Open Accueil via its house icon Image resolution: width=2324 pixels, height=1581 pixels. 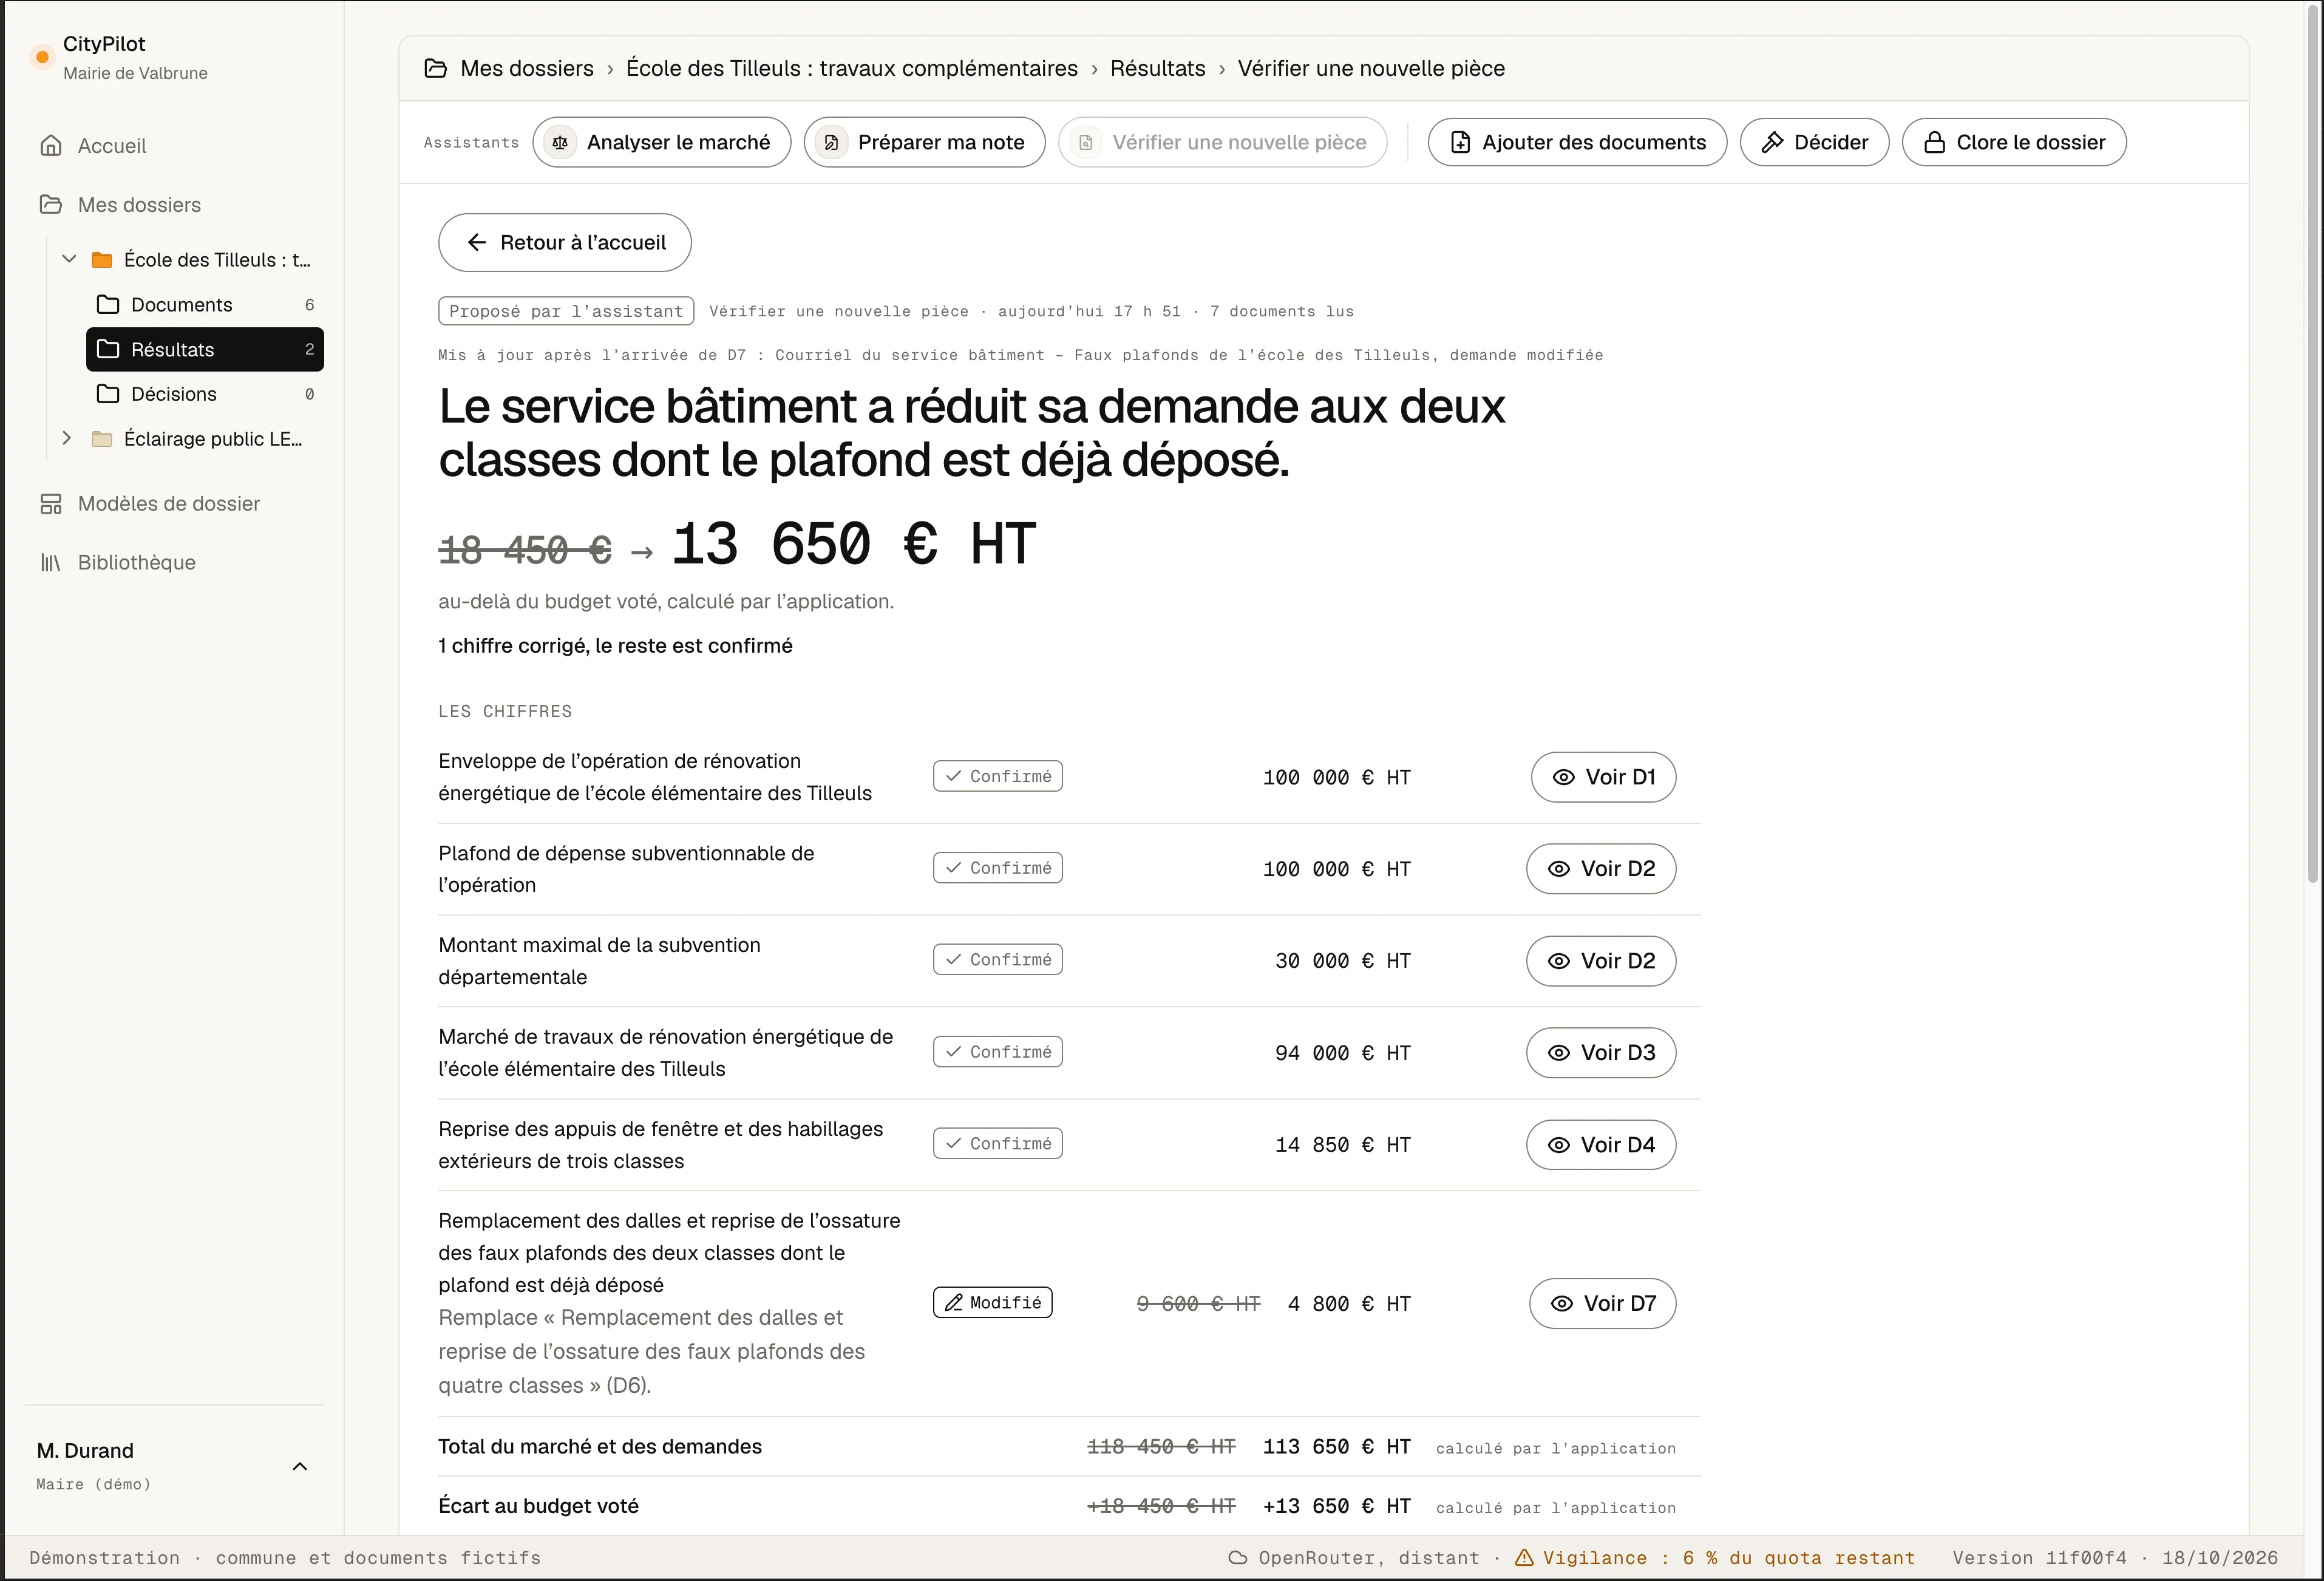51,146
